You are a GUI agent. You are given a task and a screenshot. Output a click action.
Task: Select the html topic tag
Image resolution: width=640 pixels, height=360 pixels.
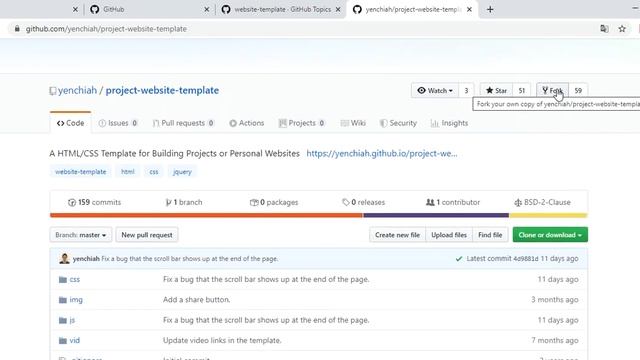pyautogui.click(x=128, y=171)
